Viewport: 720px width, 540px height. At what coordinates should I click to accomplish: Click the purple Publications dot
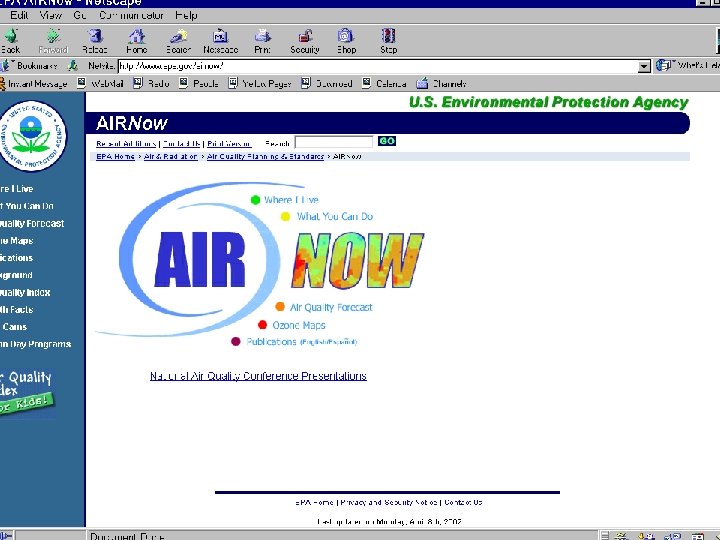pos(236,341)
